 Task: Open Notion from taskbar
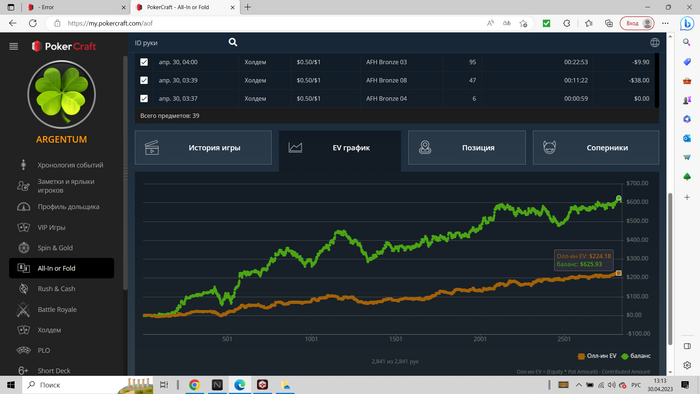tap(217, 385)
